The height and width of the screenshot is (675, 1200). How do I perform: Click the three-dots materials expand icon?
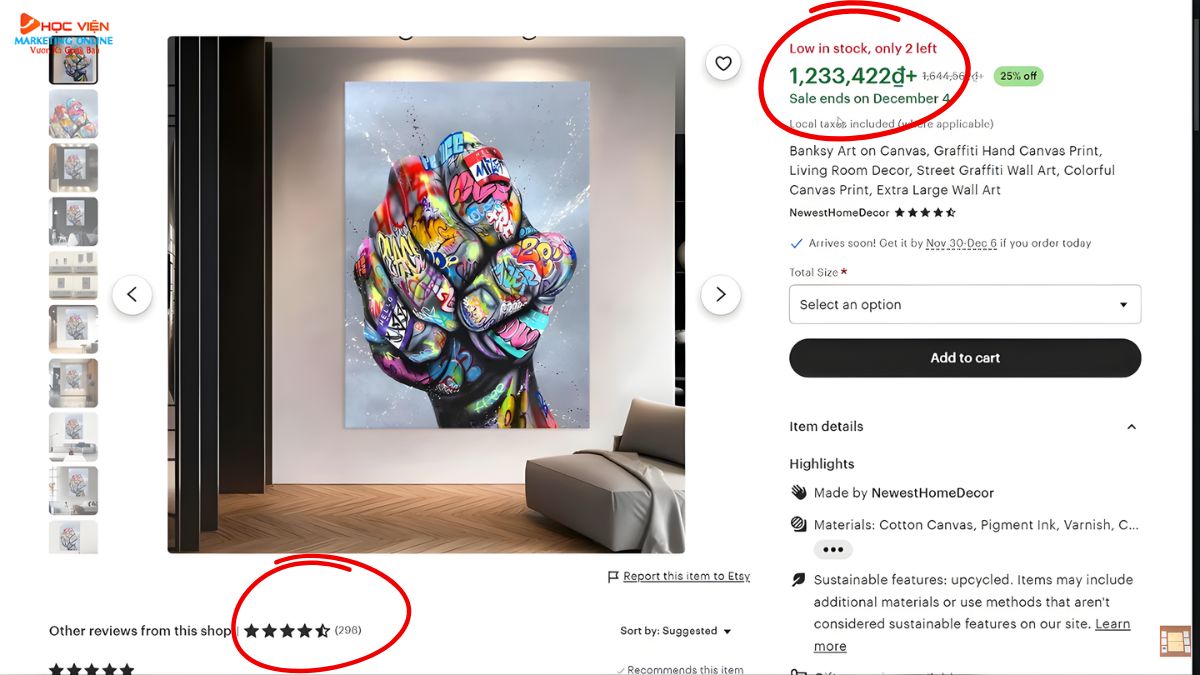(833, 549)
